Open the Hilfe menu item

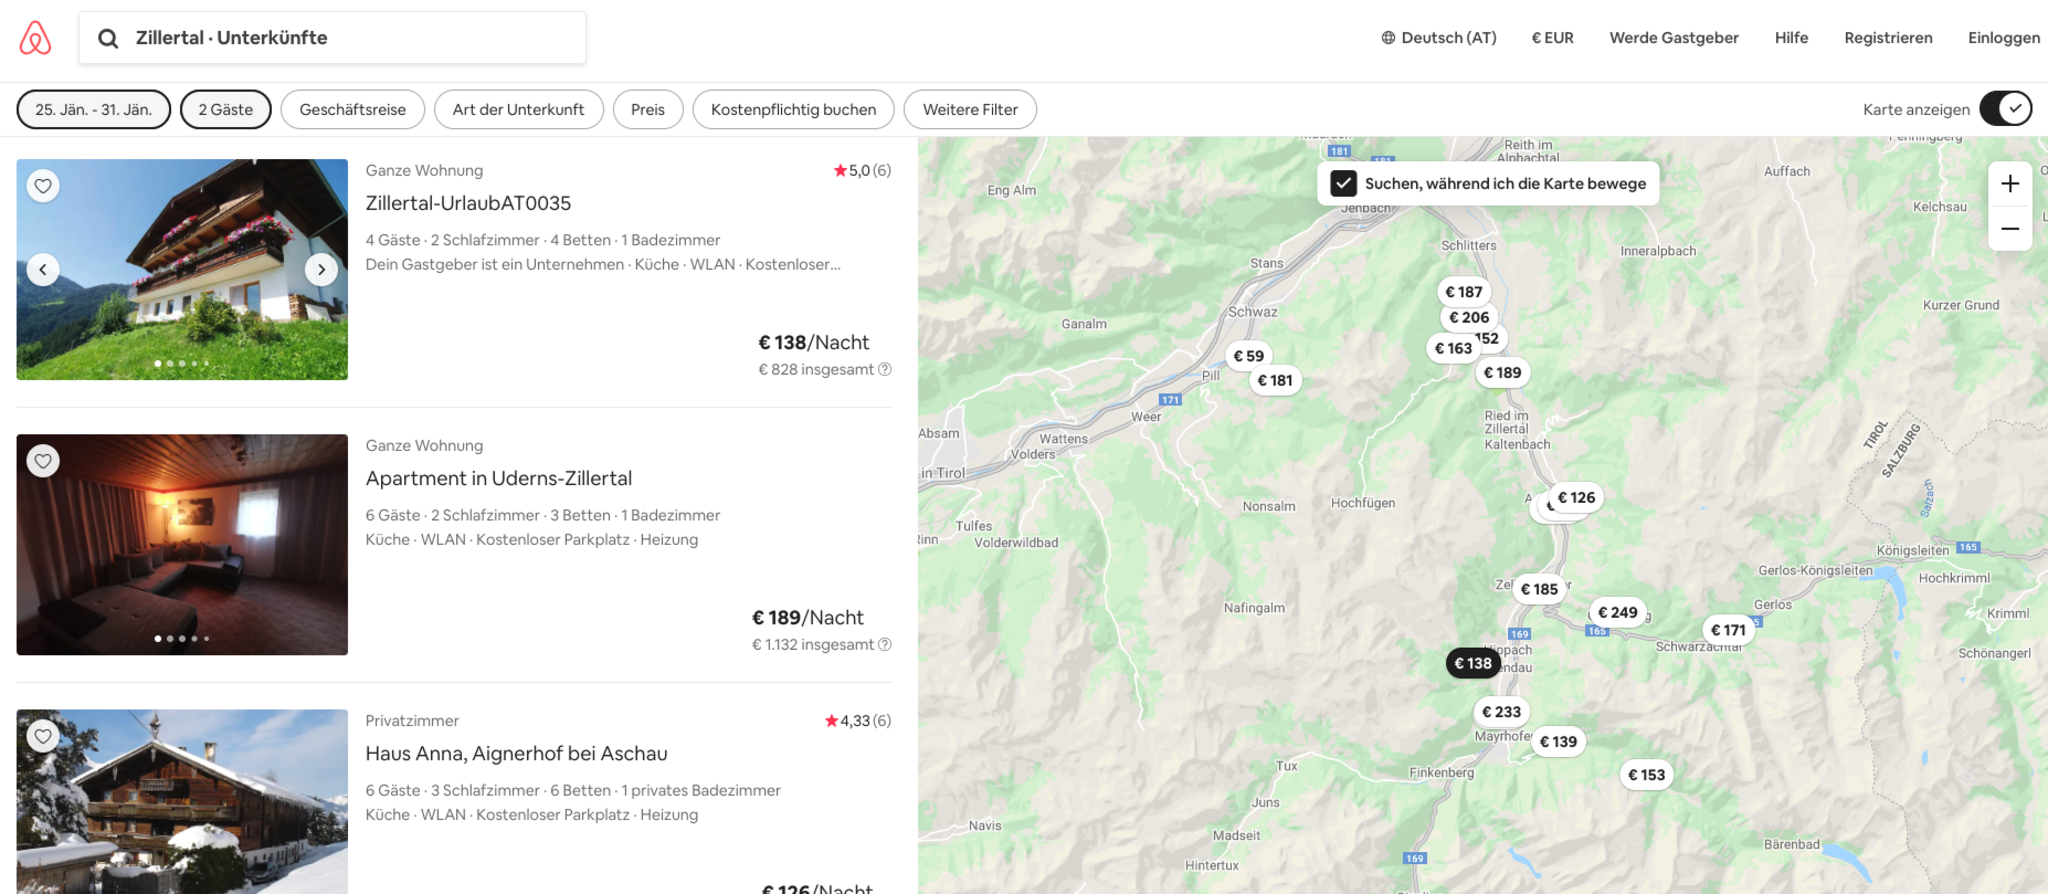coord(1792,38)
